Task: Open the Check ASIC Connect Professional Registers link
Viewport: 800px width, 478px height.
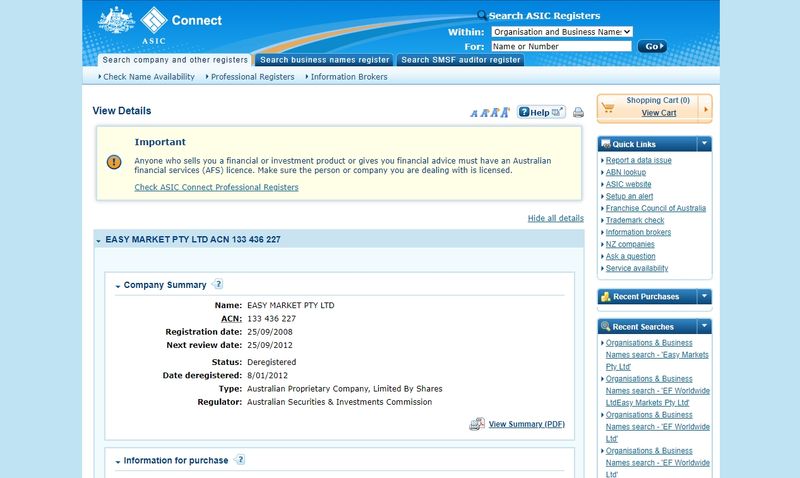Action: click(x=216, y=187)
